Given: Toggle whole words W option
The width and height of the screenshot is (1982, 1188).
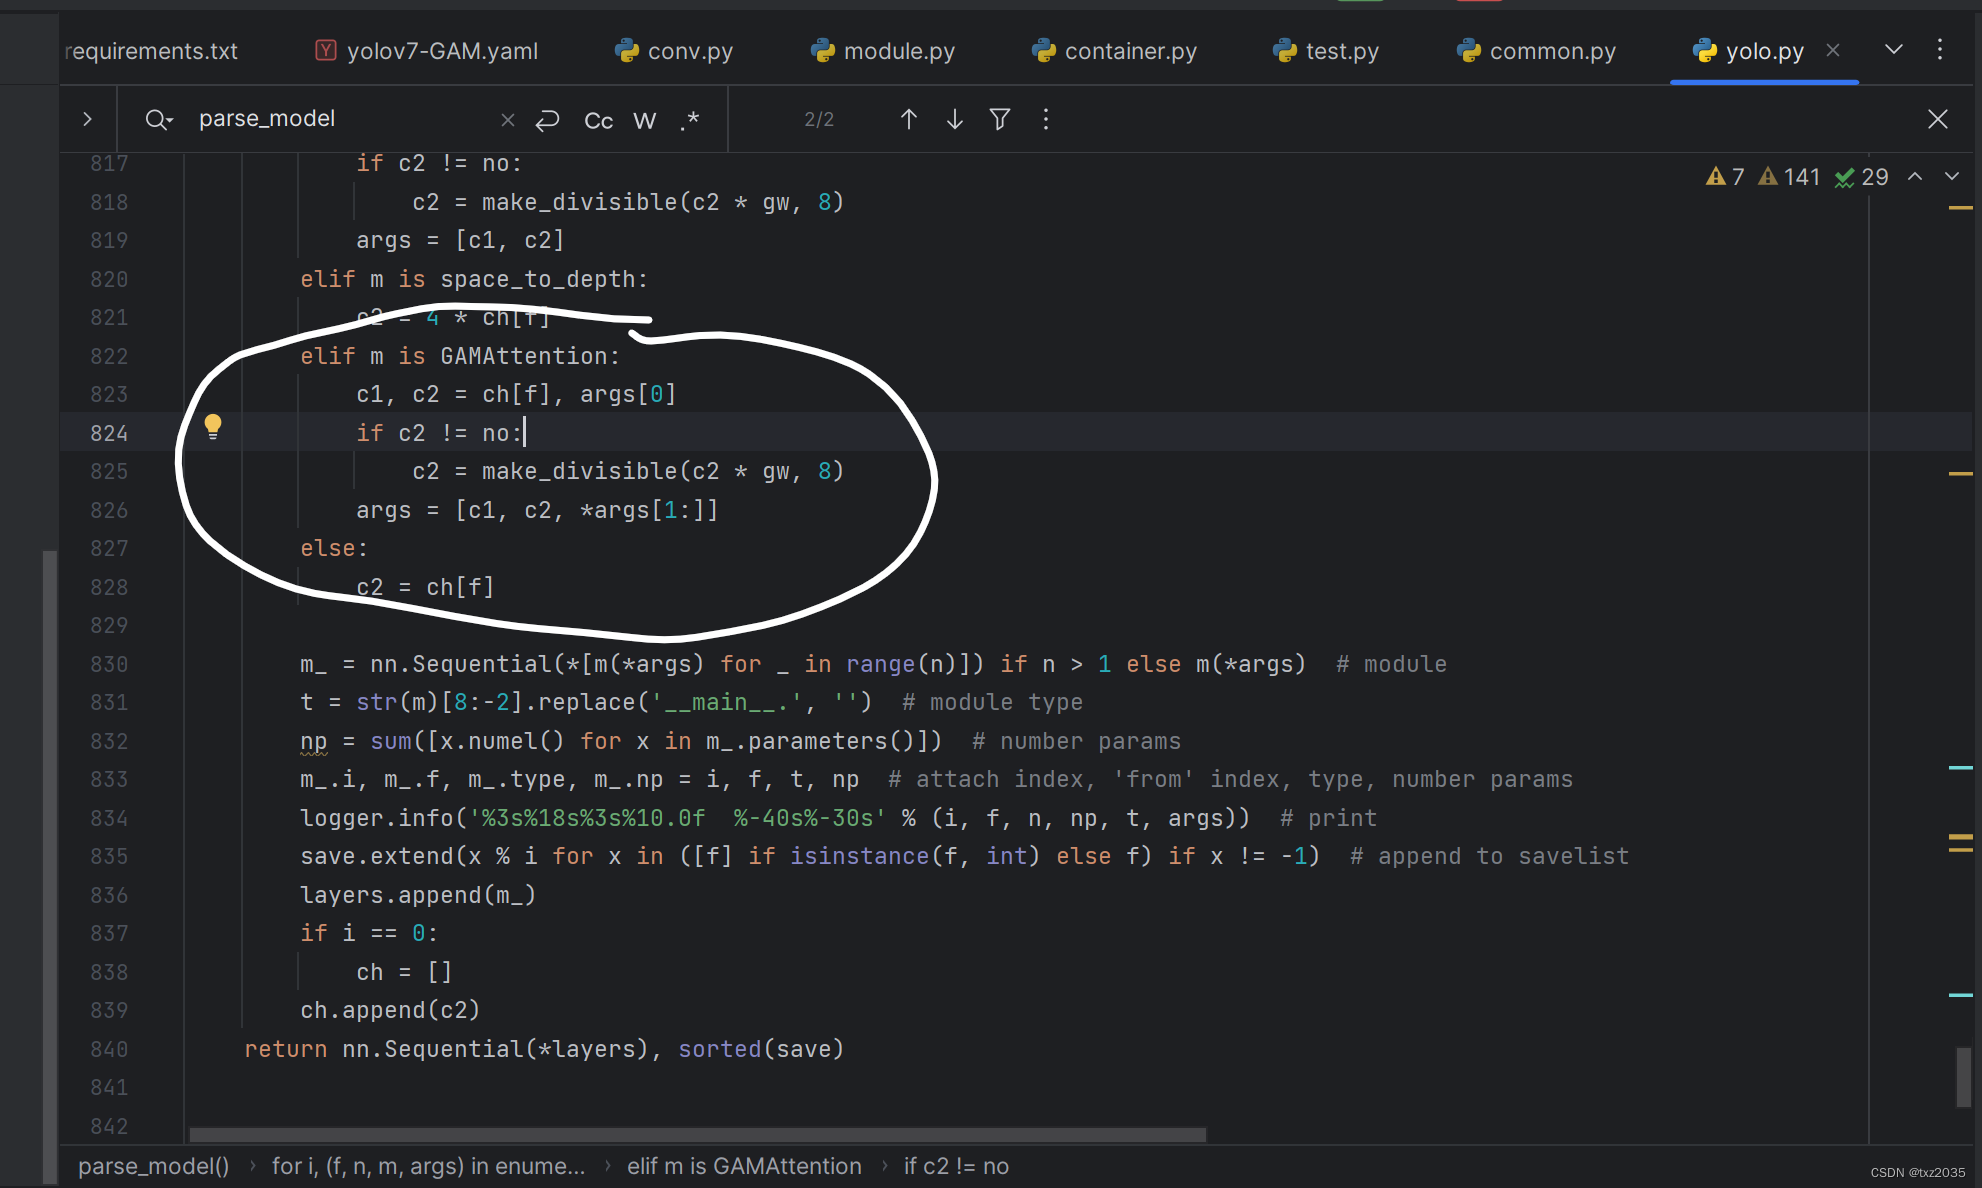Looking at the screenshot, I should 645,121.
